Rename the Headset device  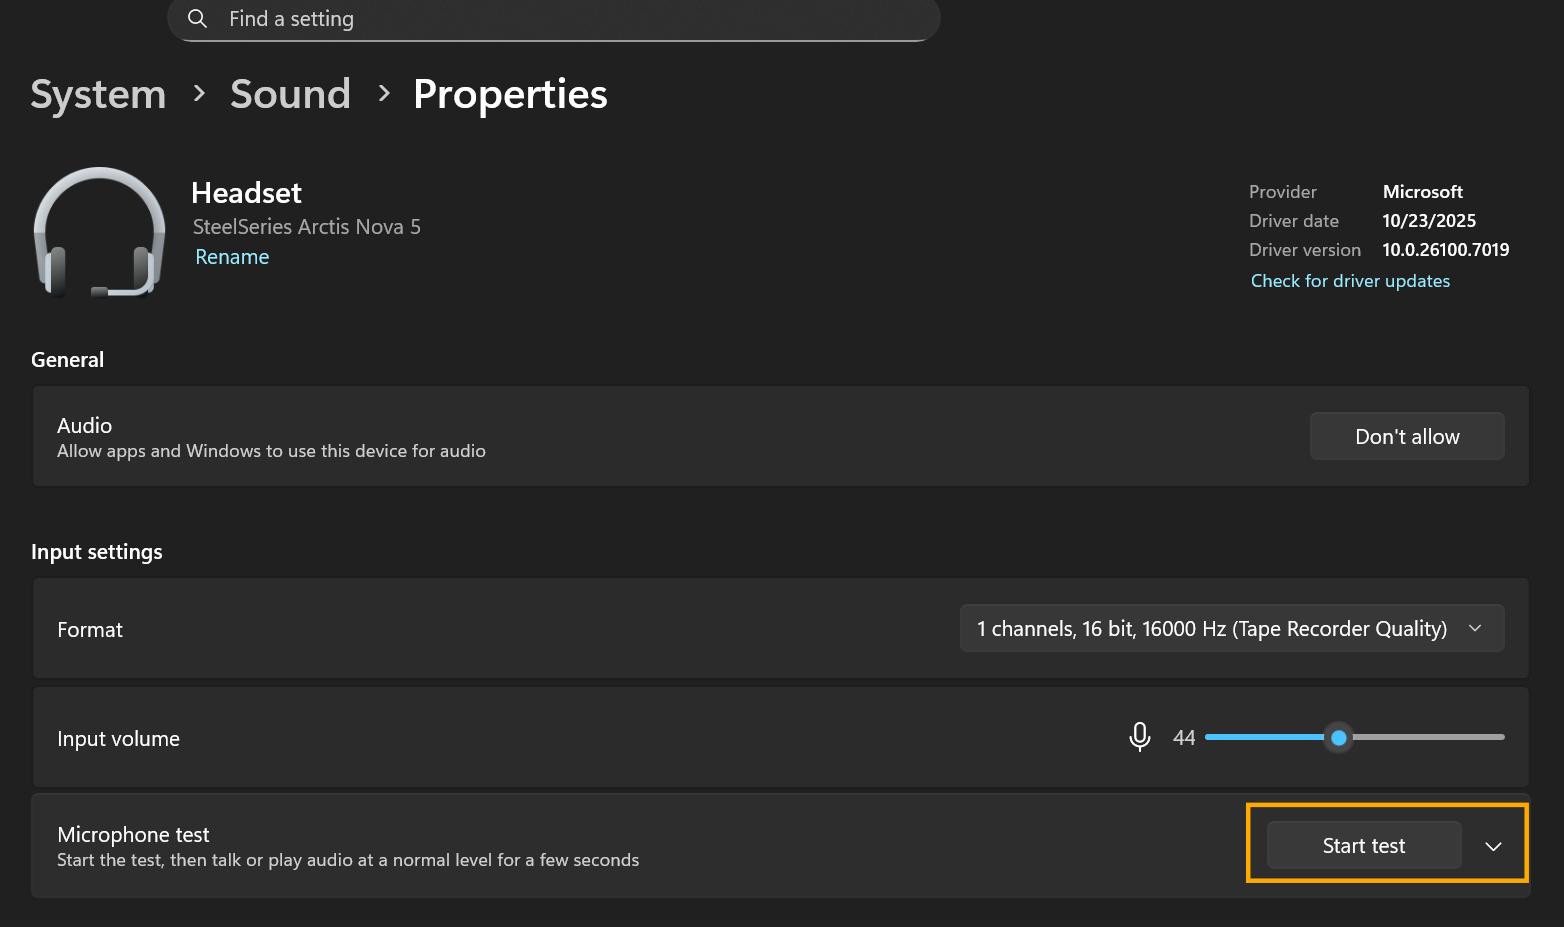click(232, 257)
